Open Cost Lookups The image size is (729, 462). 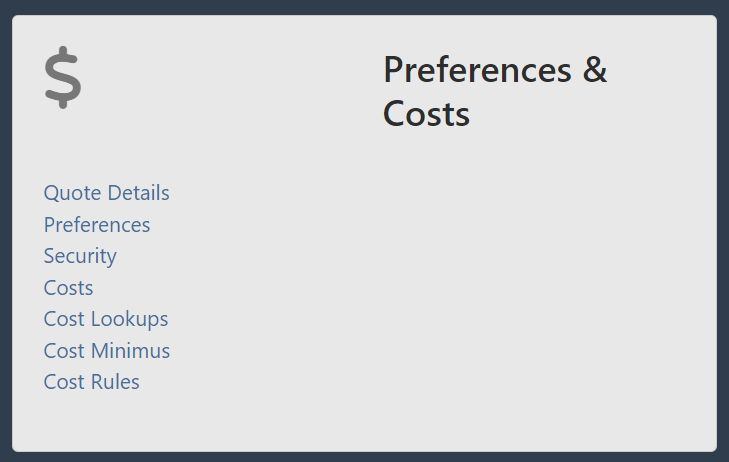[x=106, y=319]
